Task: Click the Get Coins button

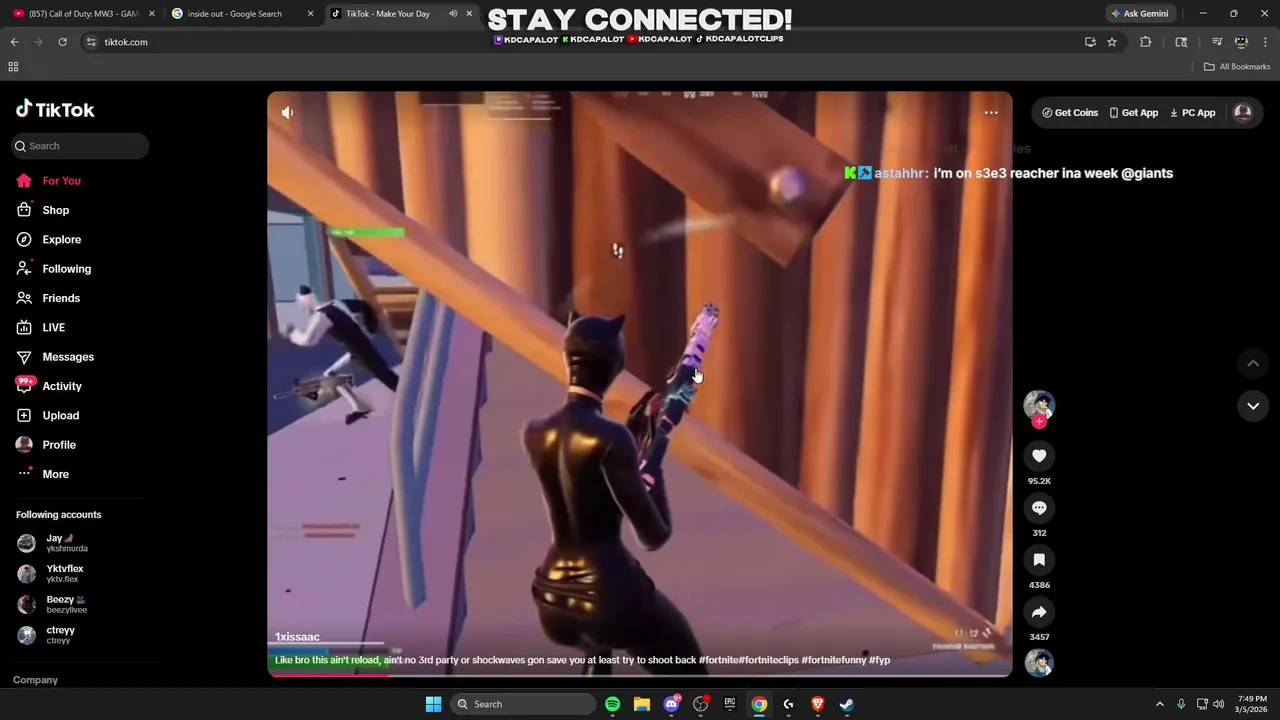Action: [1070, 113]
